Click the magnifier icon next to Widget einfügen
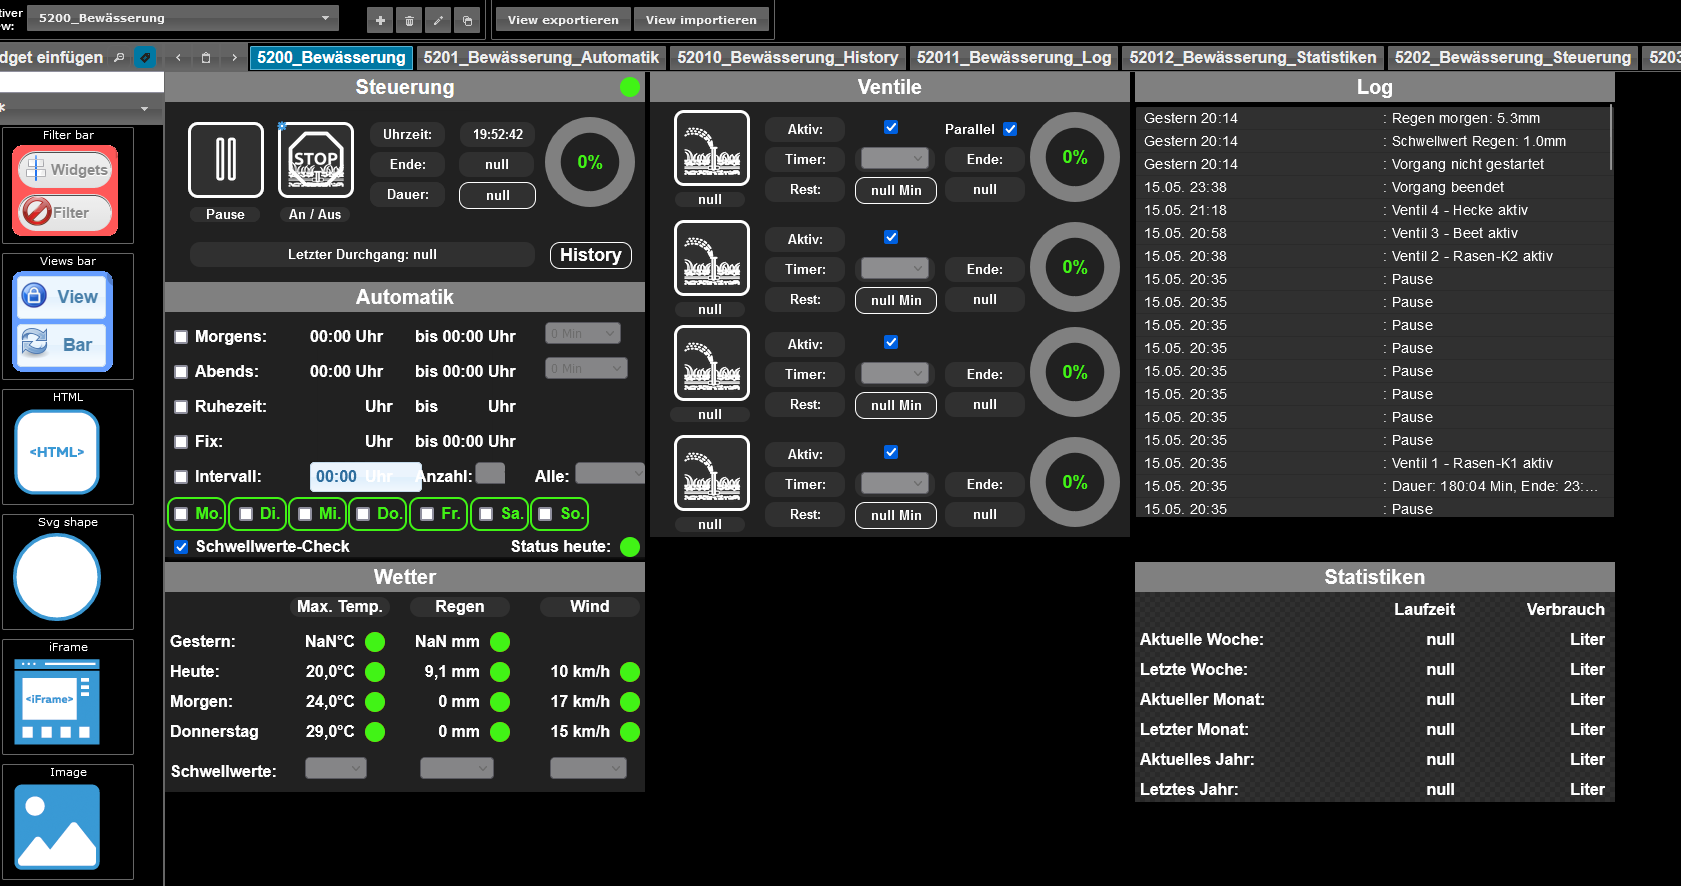1681x886 pixels. 119,58
